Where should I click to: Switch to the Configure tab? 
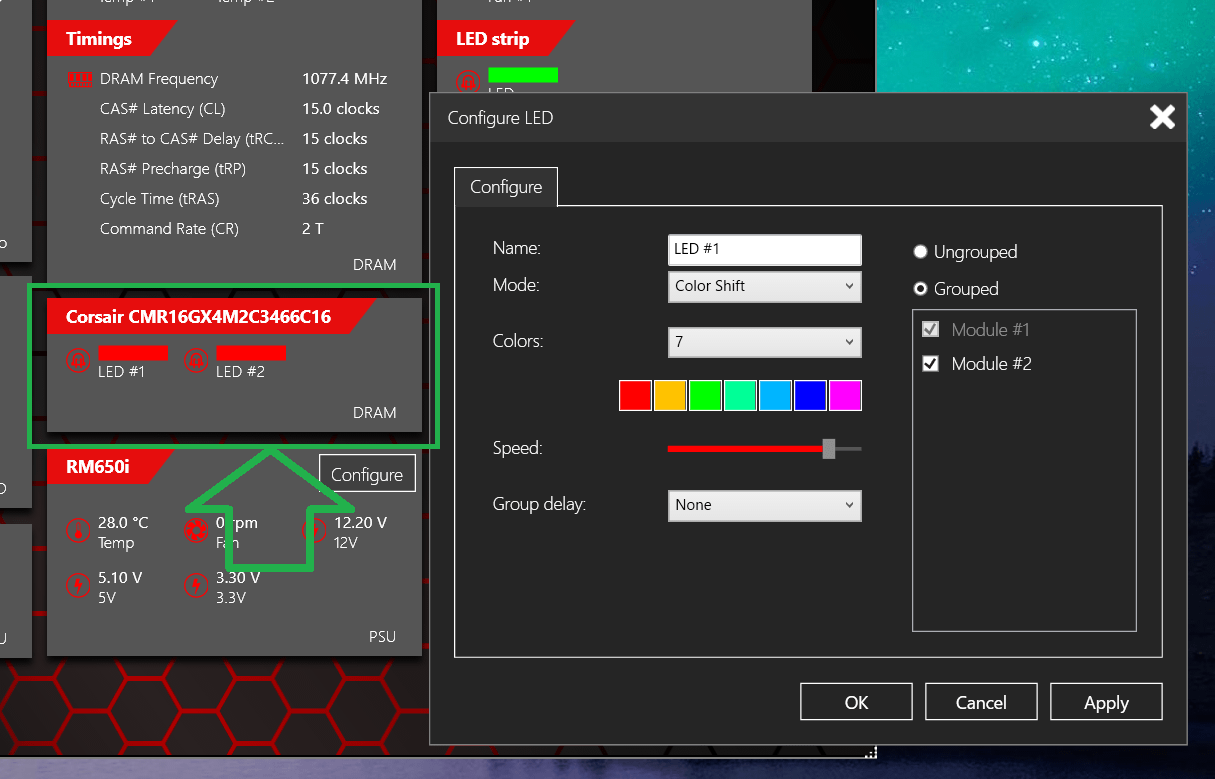click(x=506, y=187)
